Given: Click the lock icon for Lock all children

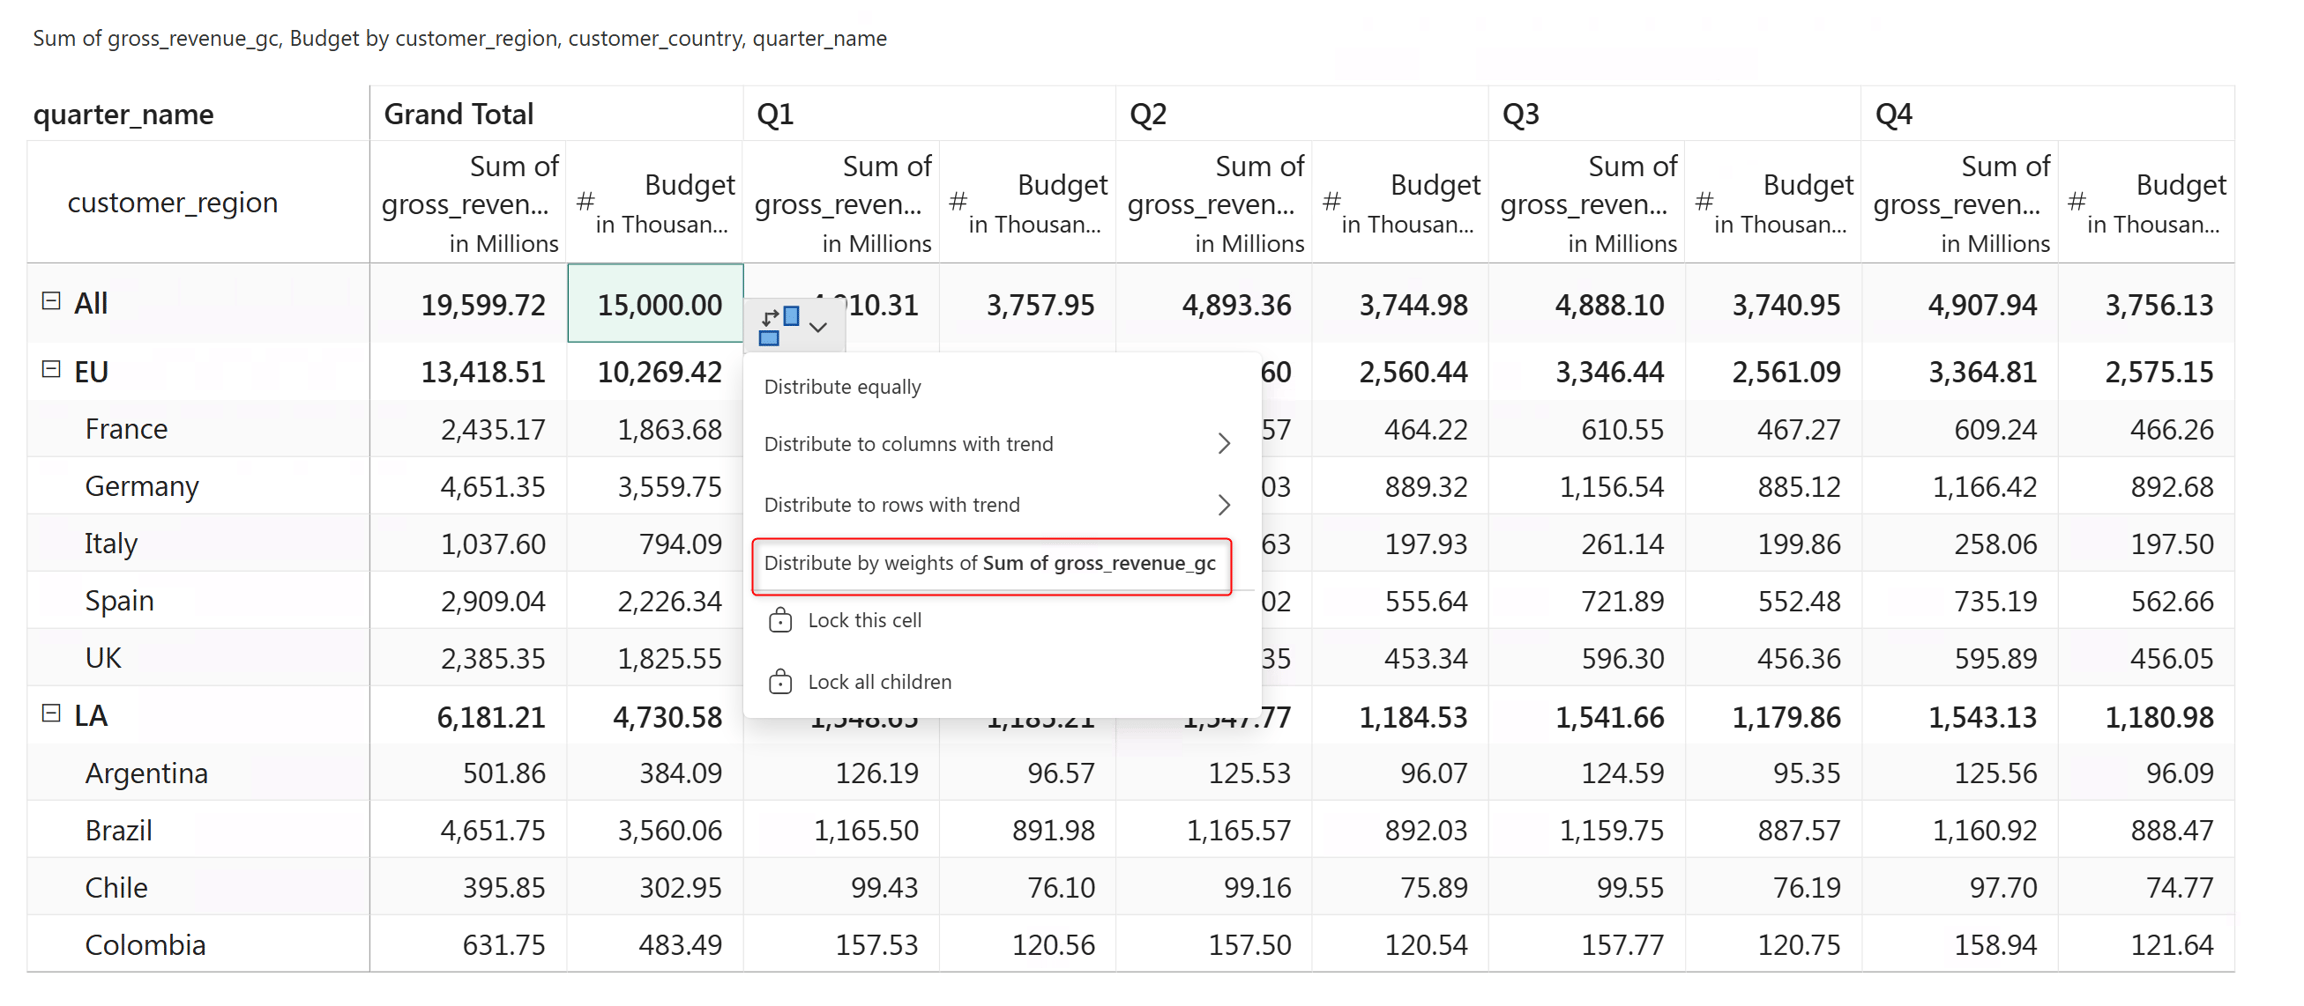Looking at the screenshot, I should pyautogui.click(x=780, y=681).
